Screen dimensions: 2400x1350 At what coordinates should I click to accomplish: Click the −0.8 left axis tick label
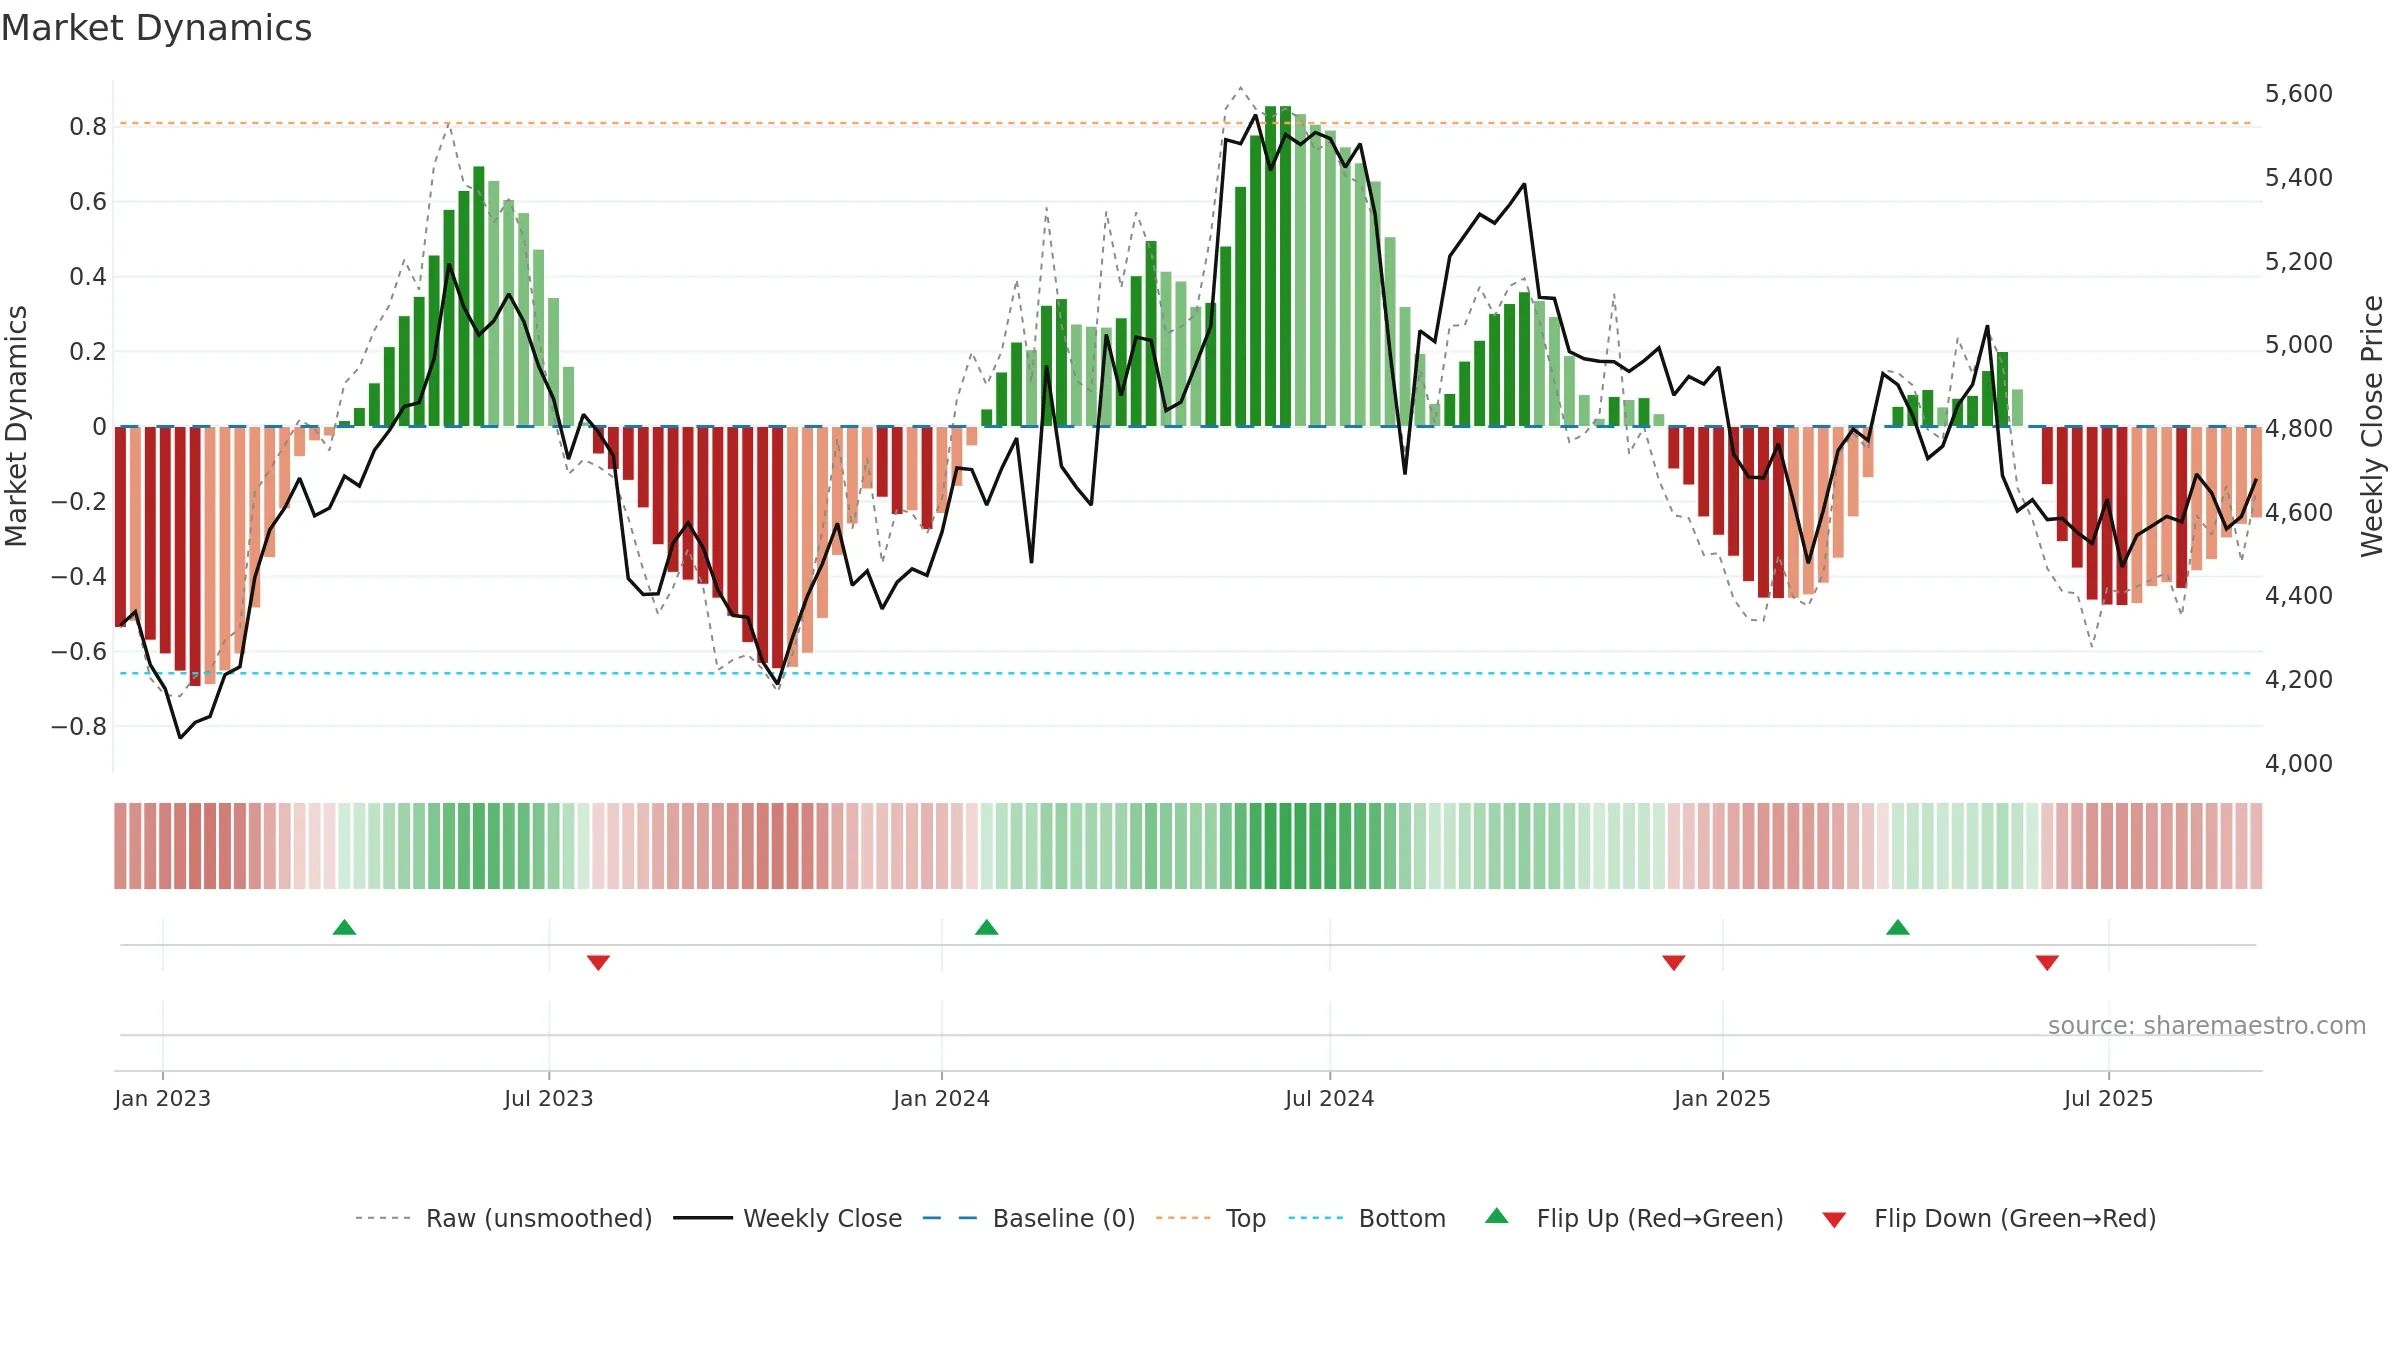tap(79, 726)
